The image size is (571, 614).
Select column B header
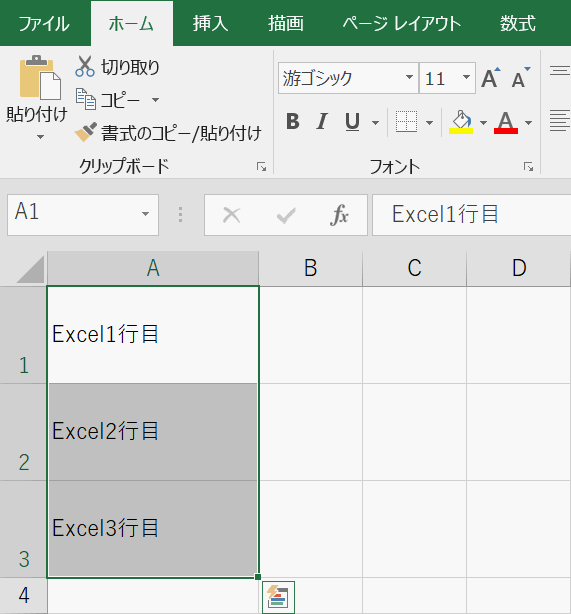(x=311, y=268)
